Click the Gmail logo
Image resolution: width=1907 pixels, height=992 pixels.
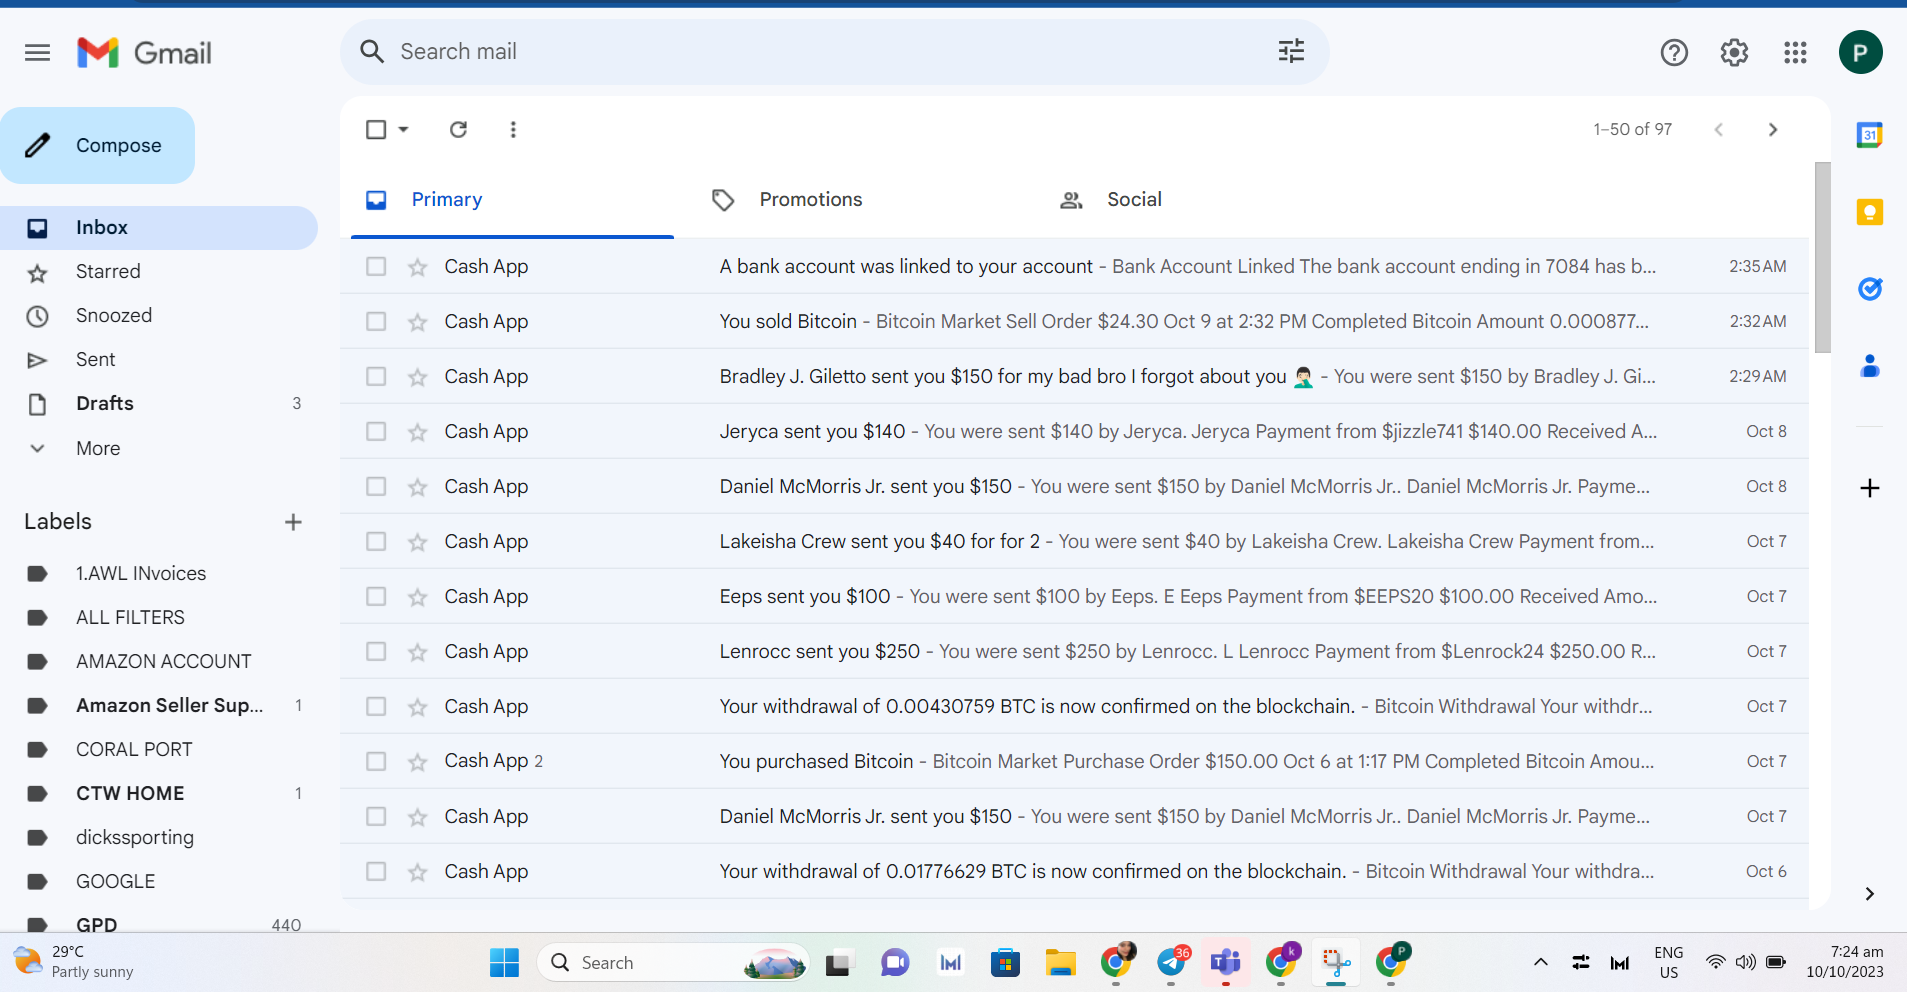pyautogui.click(x=144, y=53)
